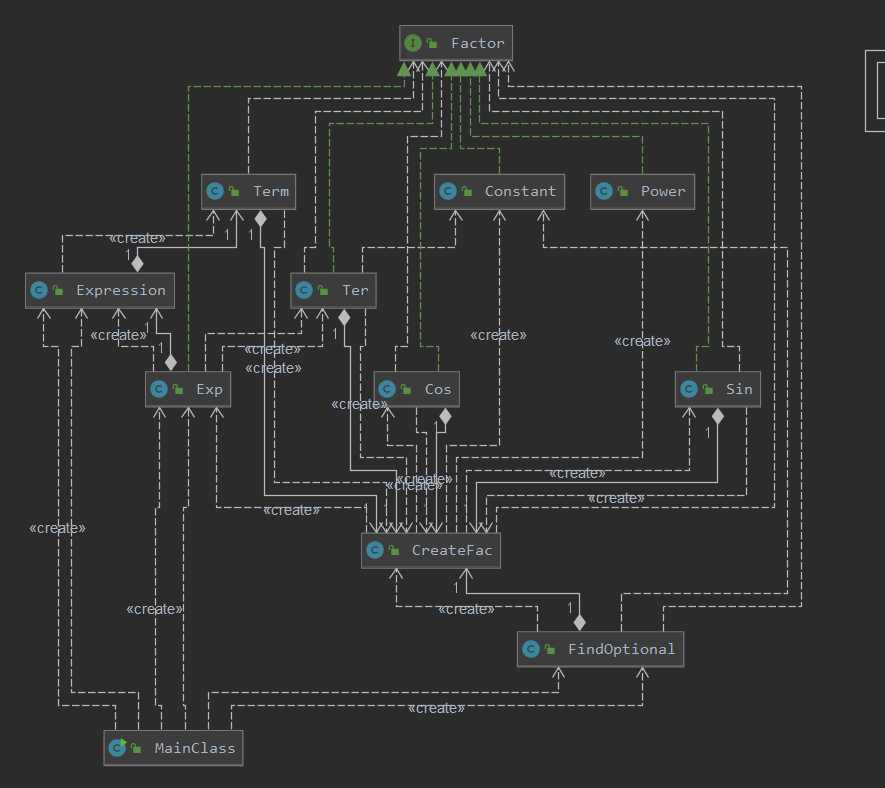This screenshot has width=885, height=788.
Task: Click the class icon on Power node
Action: tap(604, 191)
